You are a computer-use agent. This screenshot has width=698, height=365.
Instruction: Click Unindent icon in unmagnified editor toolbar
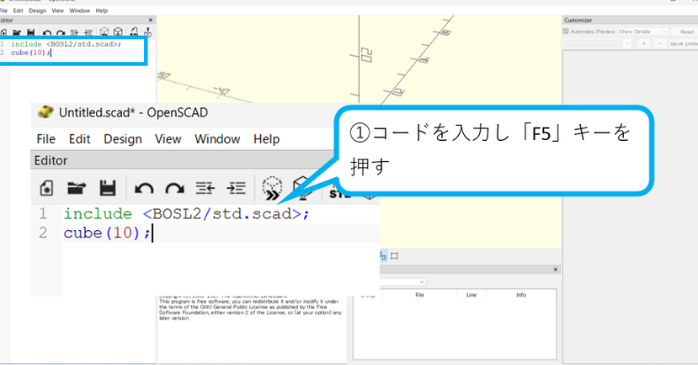pyautogui.click(x=74, y=33)
